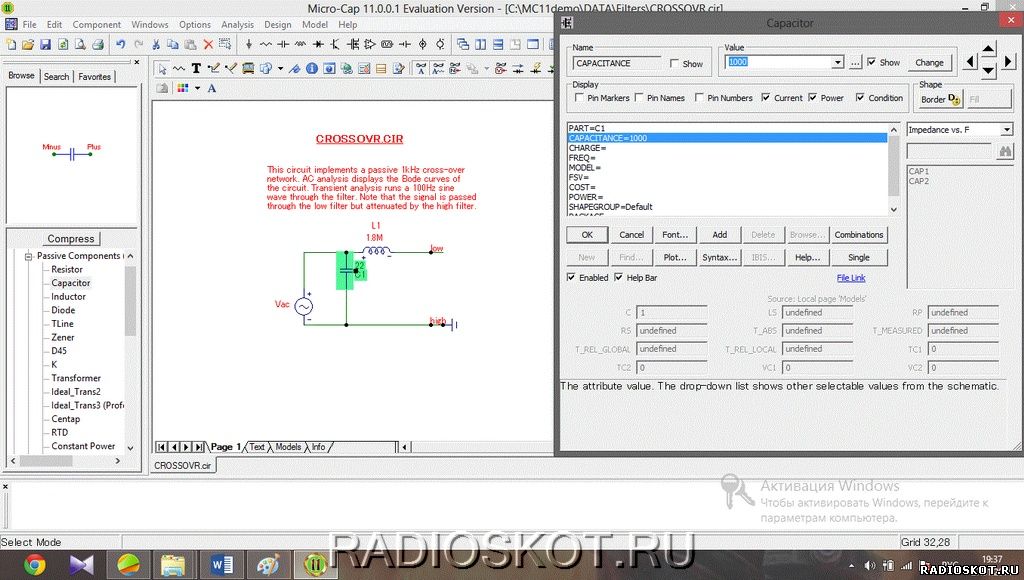Collapse the Passive Components tree node
1024x580 pixels.
29,256
